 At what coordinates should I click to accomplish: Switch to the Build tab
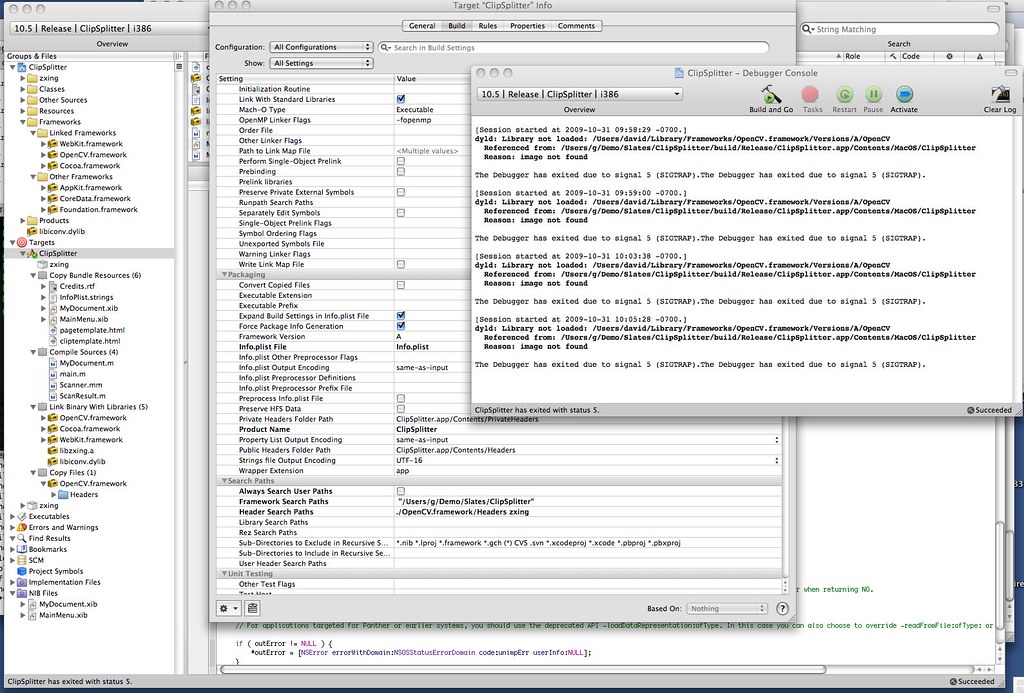[x=456, y=26]
